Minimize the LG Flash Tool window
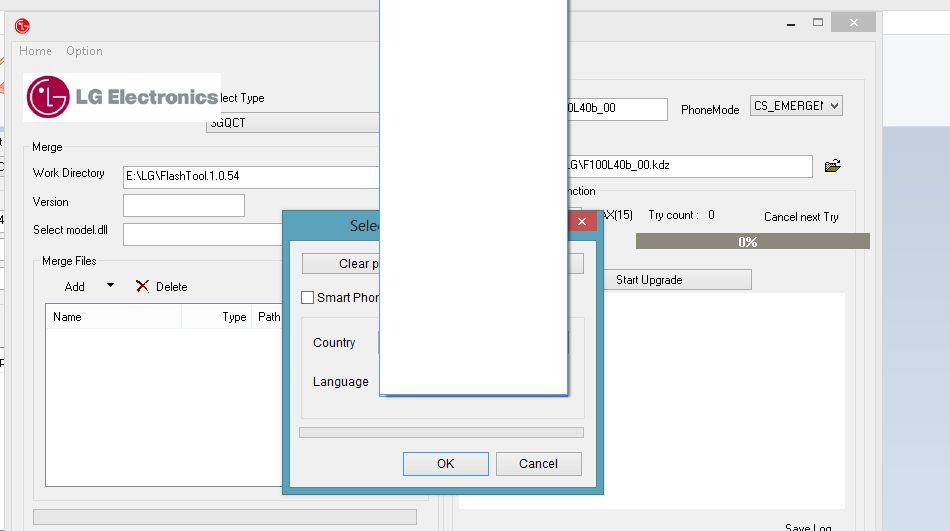950x531 pixels. [x=791, y=23]
